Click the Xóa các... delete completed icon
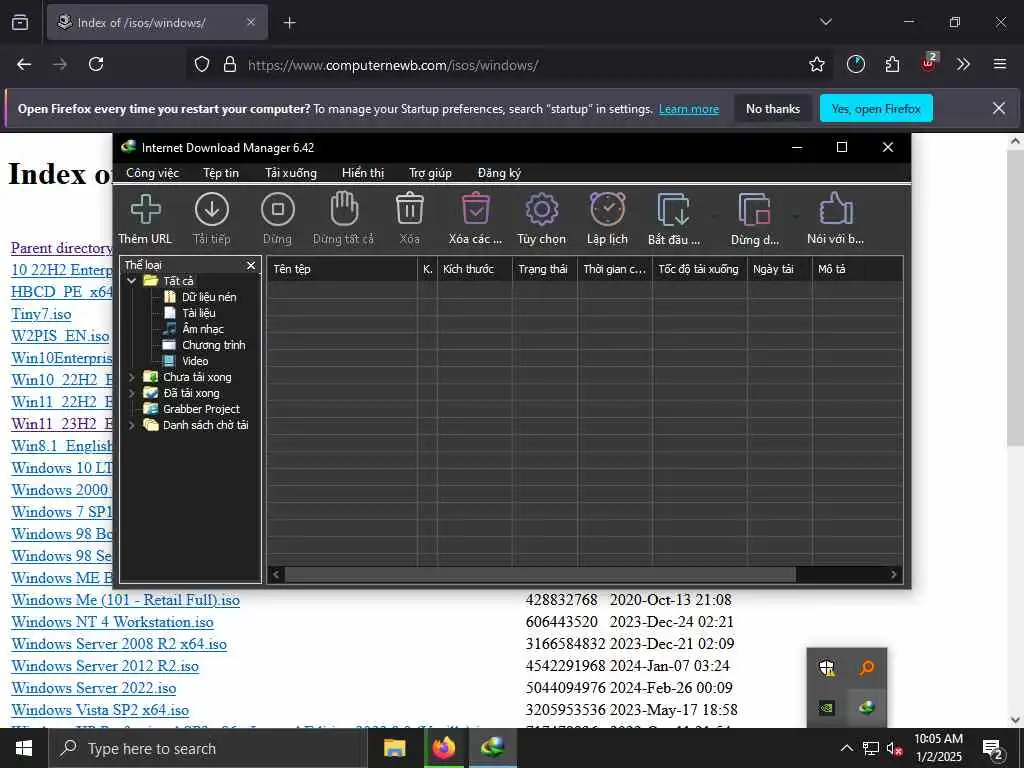Image resolution: width=1024 pixels, height=768 pixels. (x=475, y=209)
